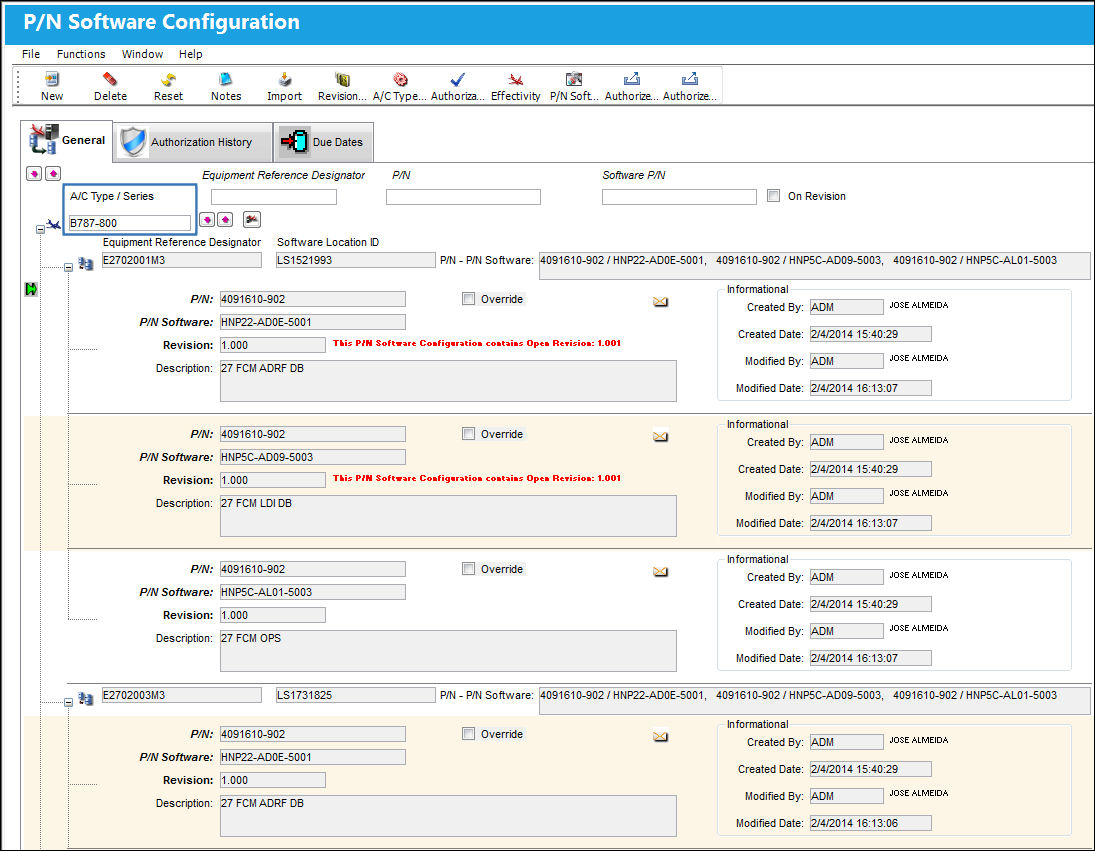Click the Description box 27 FCM LDI DB
Screen dimensions: 1095x851
[448, 516]
